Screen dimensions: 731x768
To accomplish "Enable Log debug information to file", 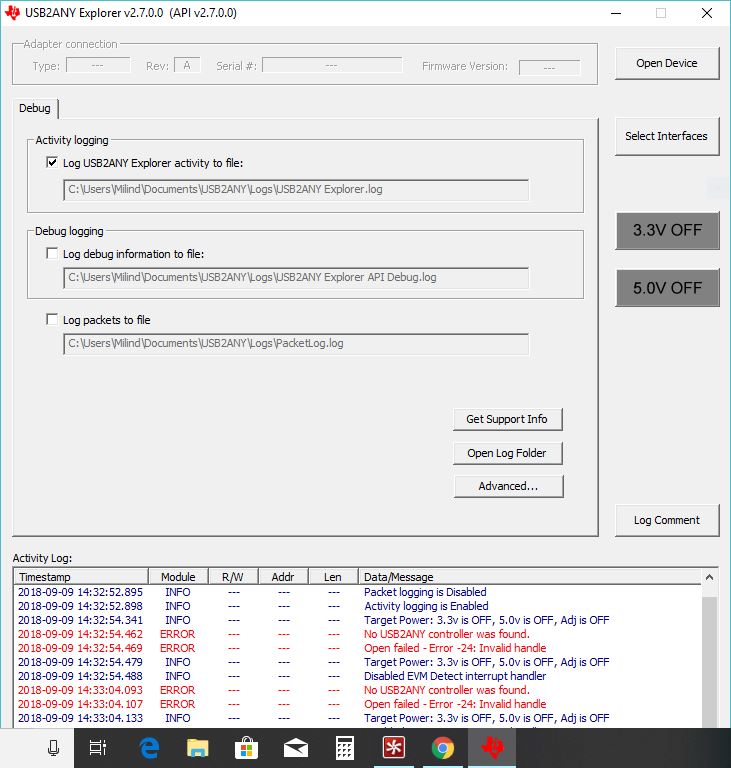I will [52, 253].
